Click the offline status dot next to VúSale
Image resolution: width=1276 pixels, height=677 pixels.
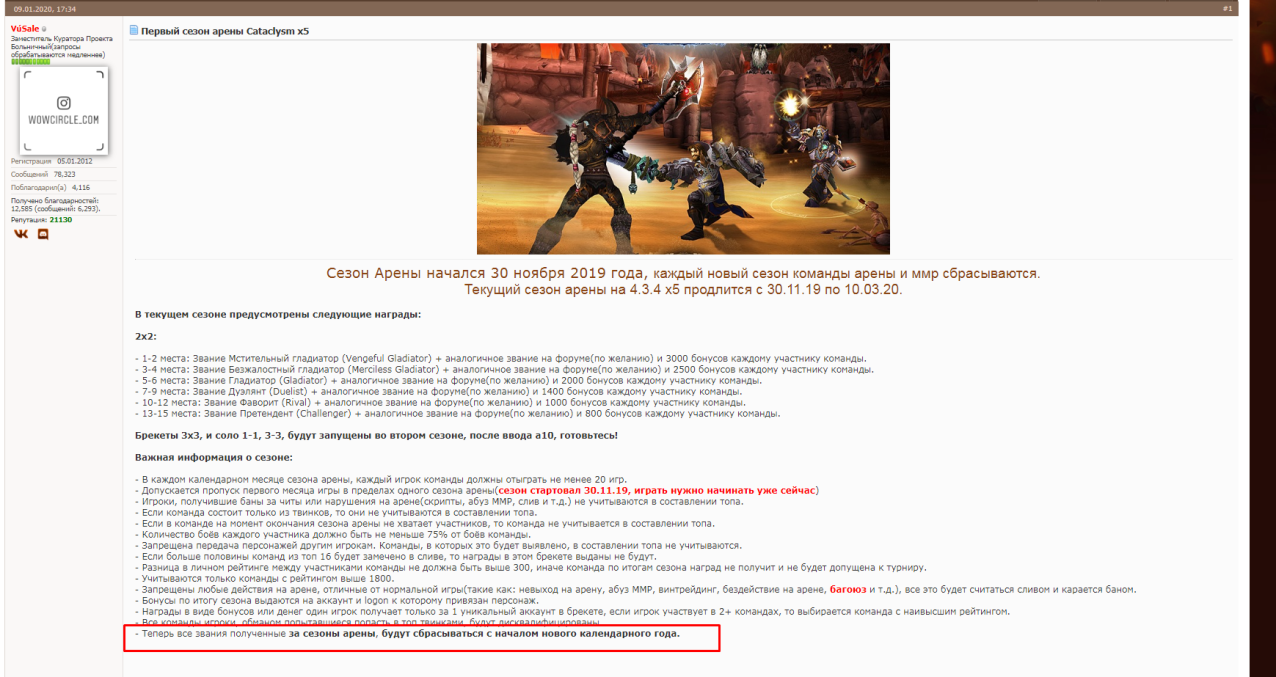click(x=44, y=30)
